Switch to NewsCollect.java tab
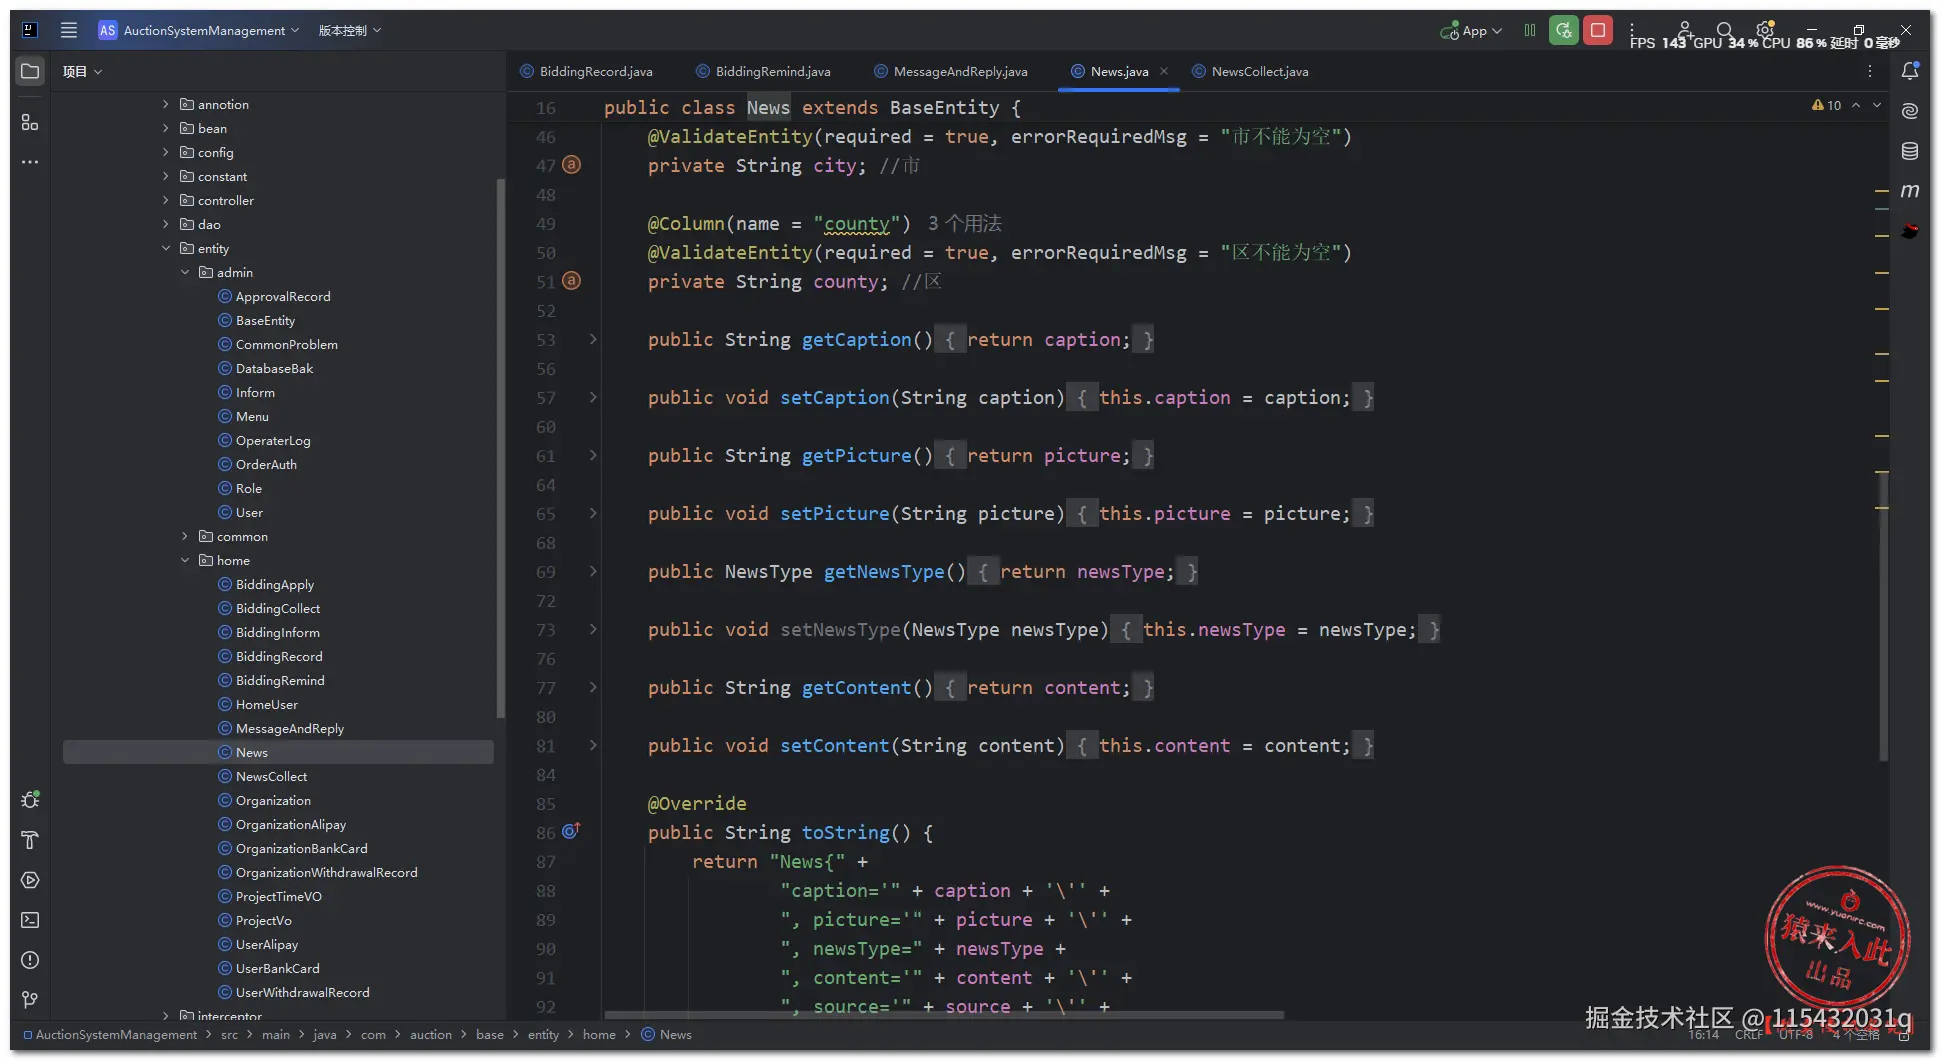 pyautogui.click(x=1251, y=71)
